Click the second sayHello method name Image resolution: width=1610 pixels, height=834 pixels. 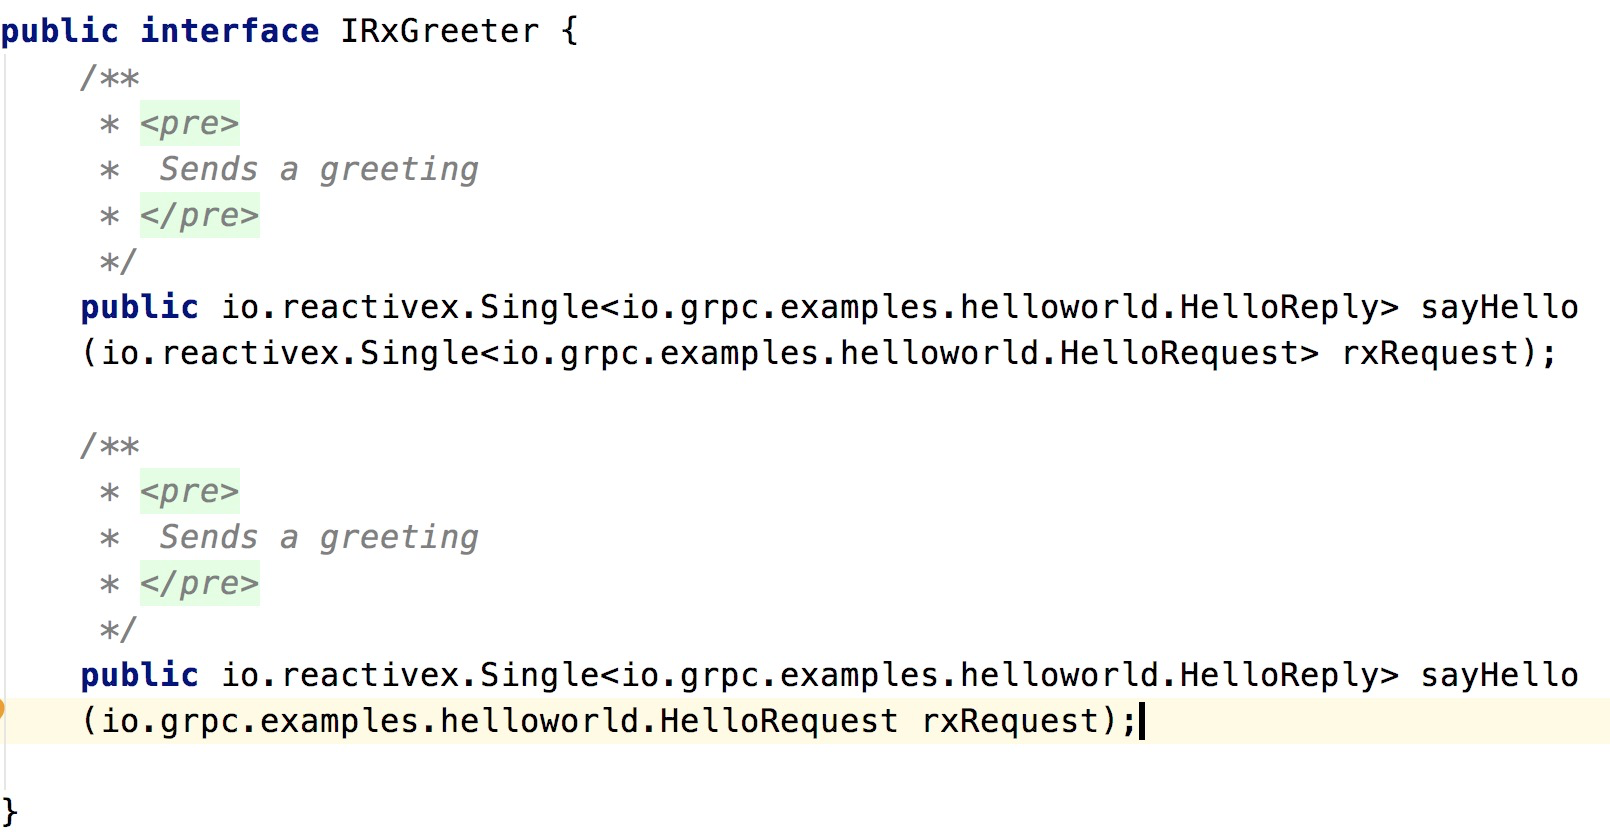1499,675
